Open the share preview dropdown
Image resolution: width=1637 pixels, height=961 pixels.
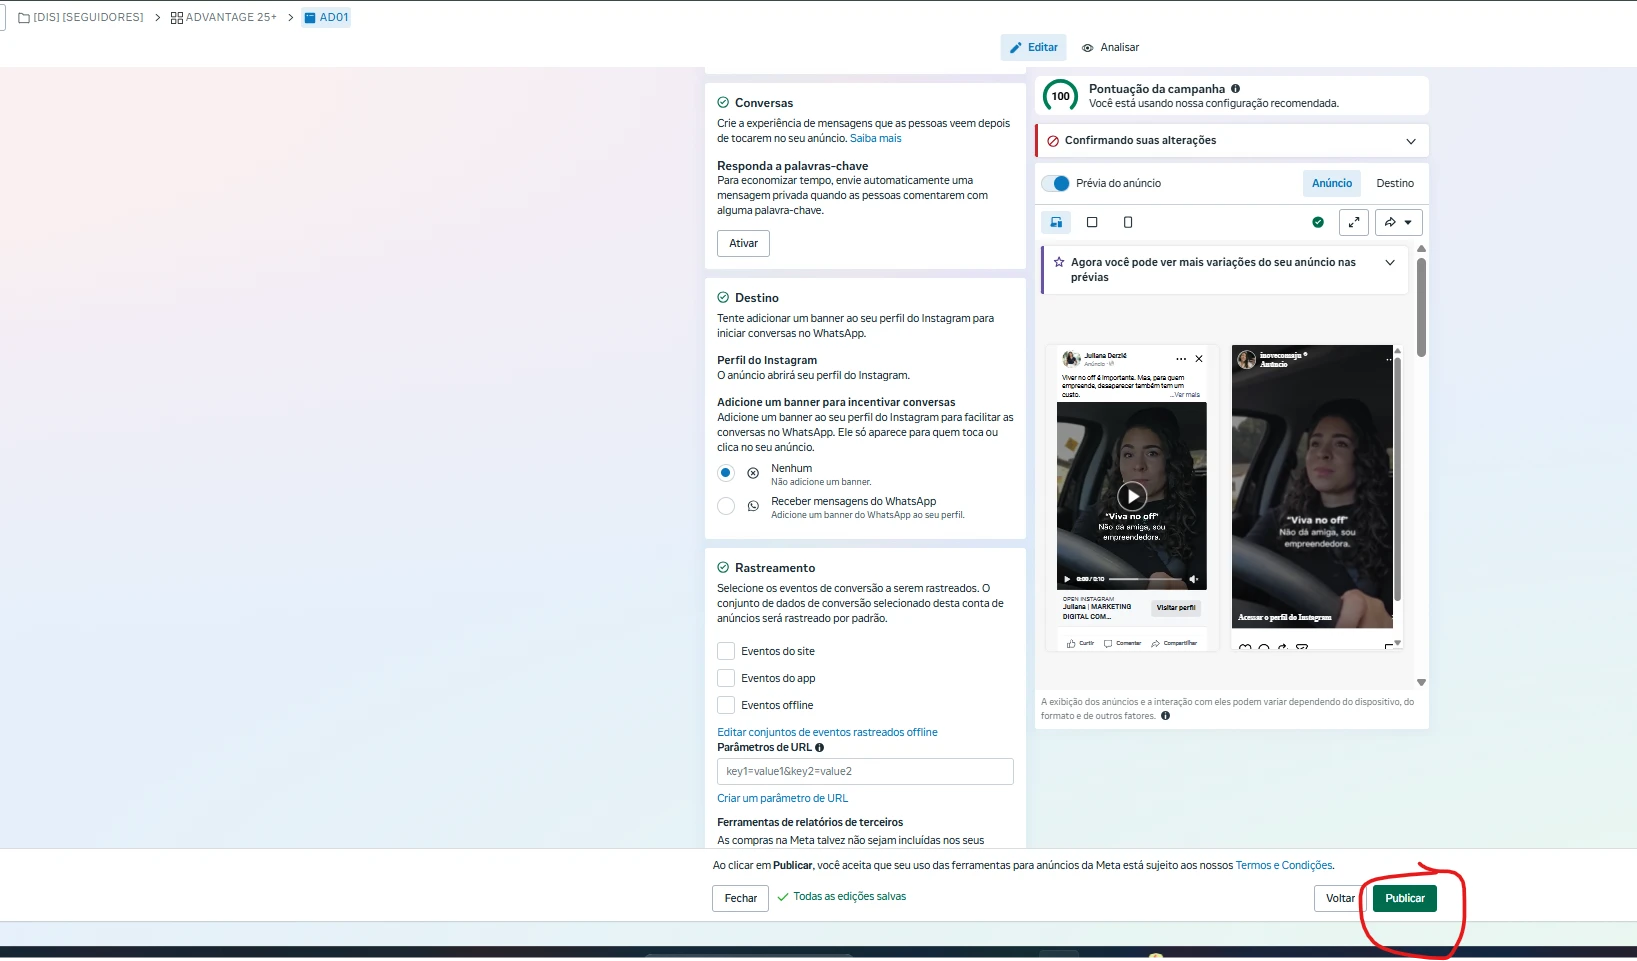(x=1398, y=222)
